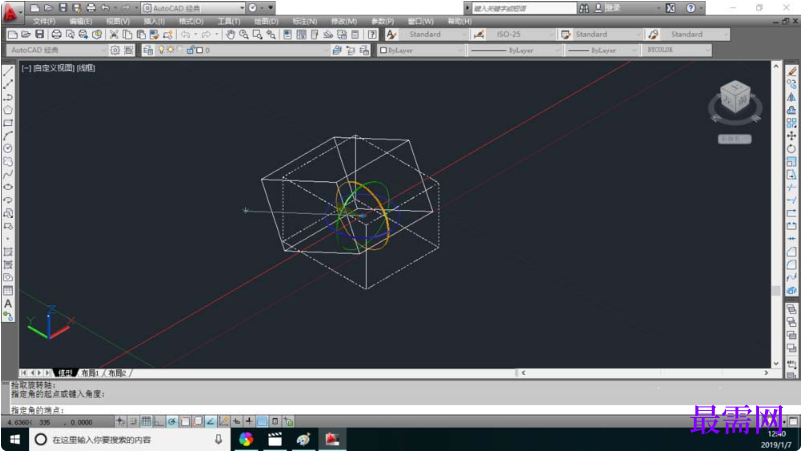Open the ISO-25 dimension style dropdown
Viewport: 802px width, 451px height.
click(521, 34)
